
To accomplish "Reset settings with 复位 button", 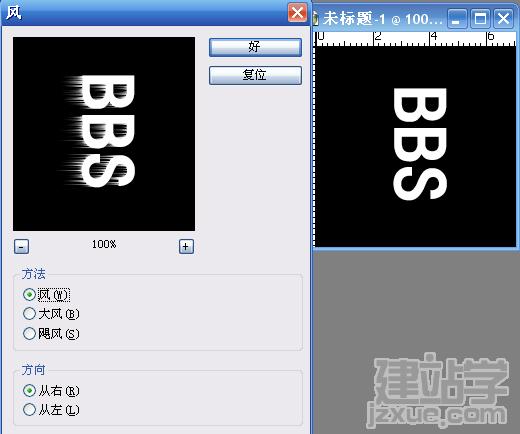I will point(255,75).
